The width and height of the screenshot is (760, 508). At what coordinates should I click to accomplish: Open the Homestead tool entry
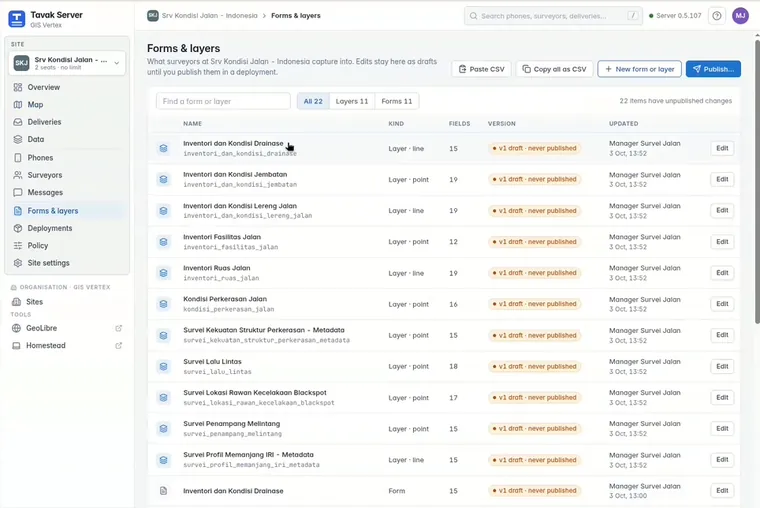[x=67, y=346]
